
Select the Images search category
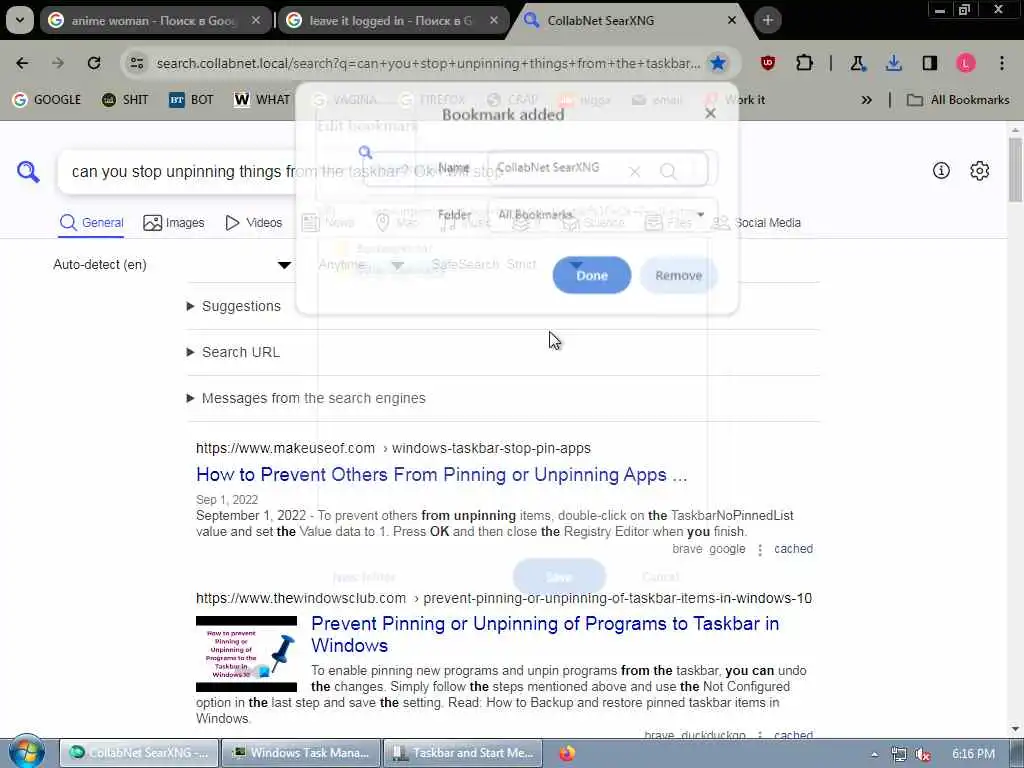[x=174, y=223]
